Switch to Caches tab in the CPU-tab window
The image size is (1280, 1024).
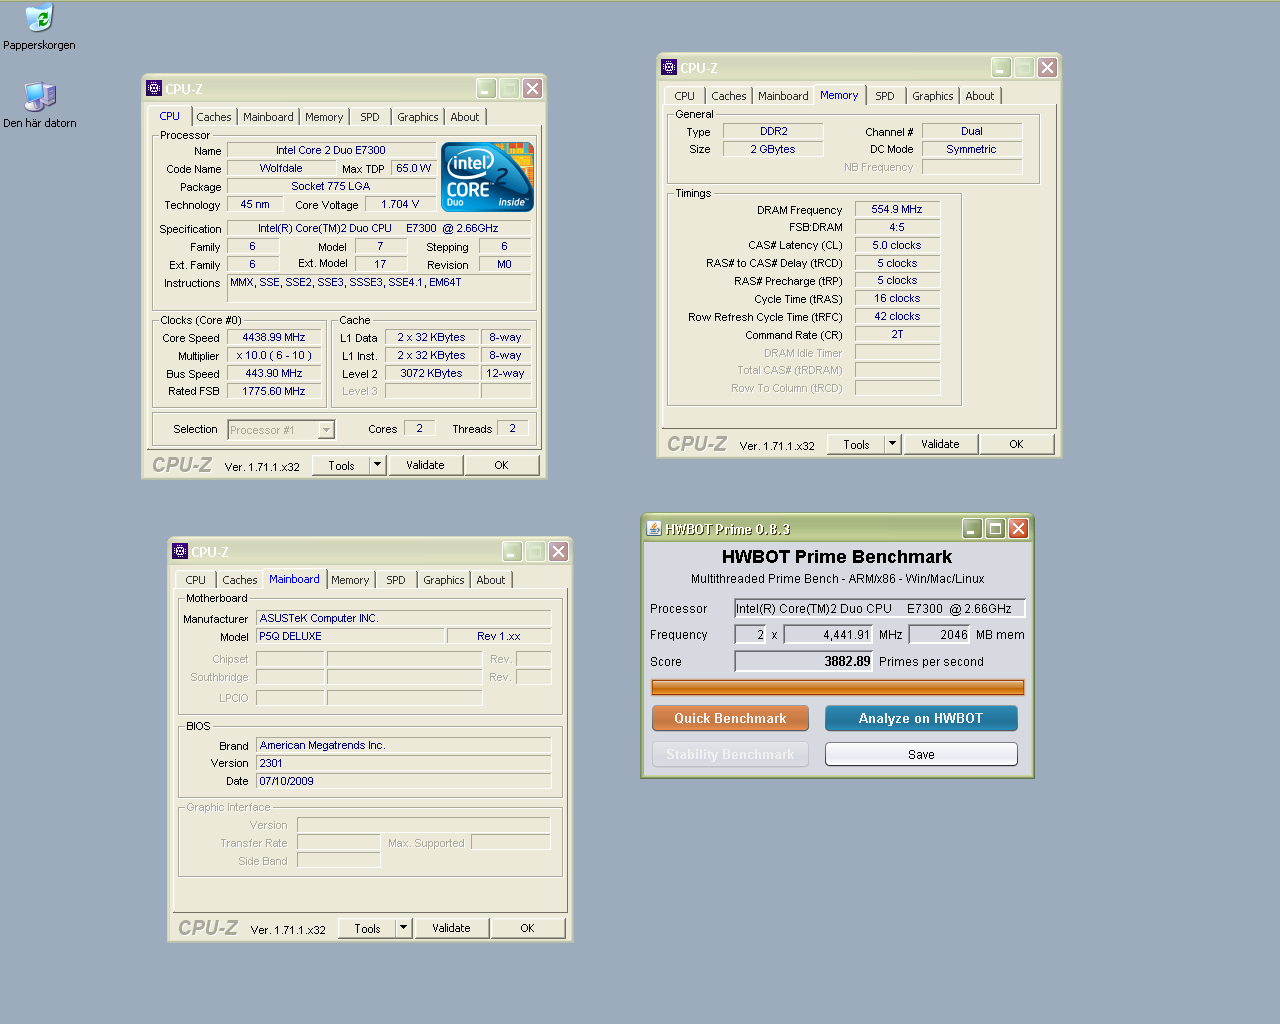(x=214, y=117)
